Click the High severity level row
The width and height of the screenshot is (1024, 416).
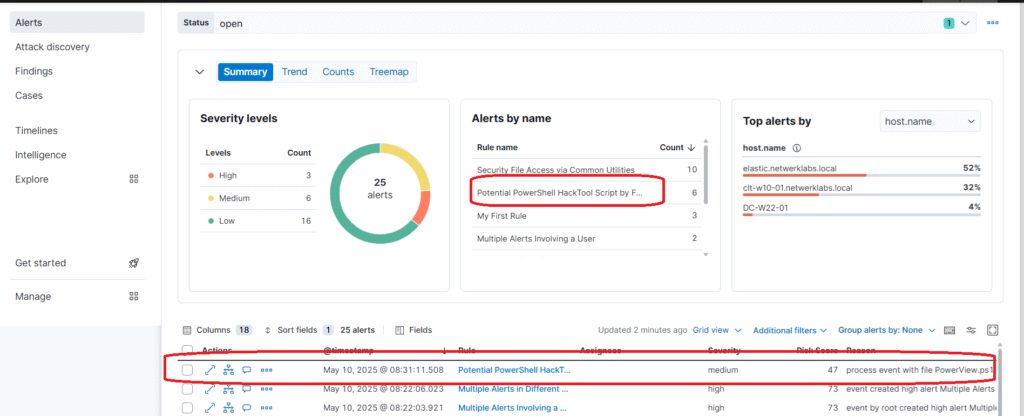coord(258,176)
